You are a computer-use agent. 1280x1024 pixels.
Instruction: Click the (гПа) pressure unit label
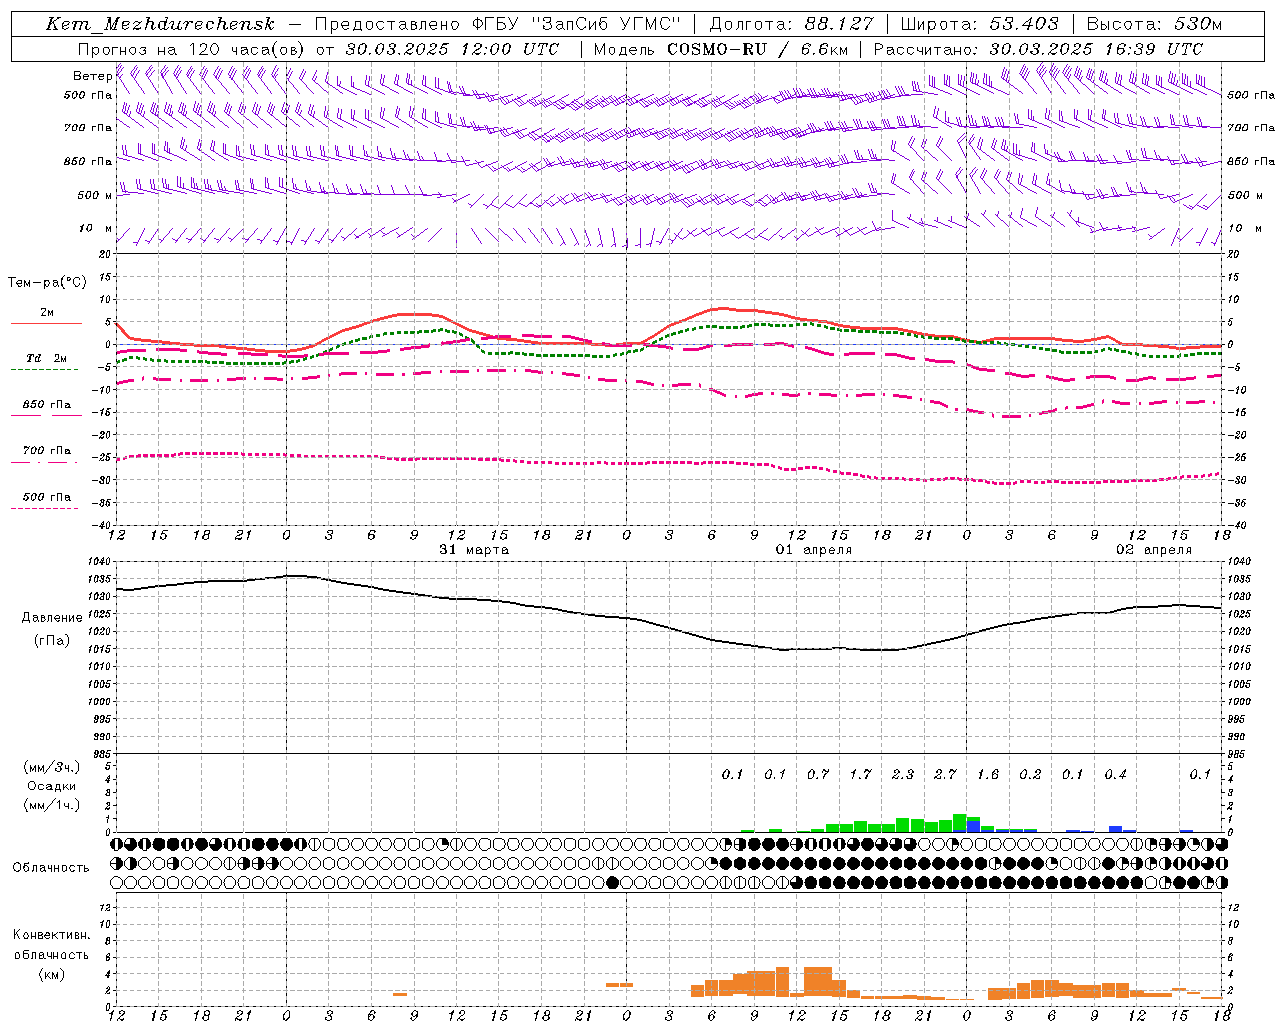coord(52,641)
